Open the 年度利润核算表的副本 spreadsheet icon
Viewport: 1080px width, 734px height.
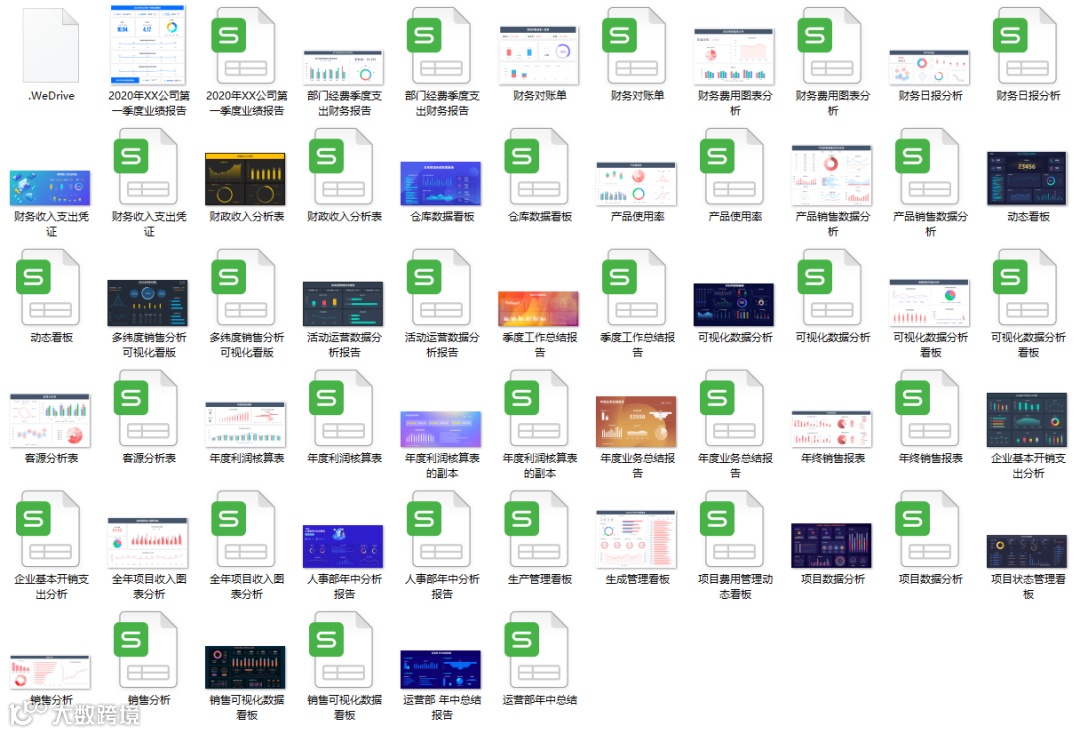[x=539, y=408]
